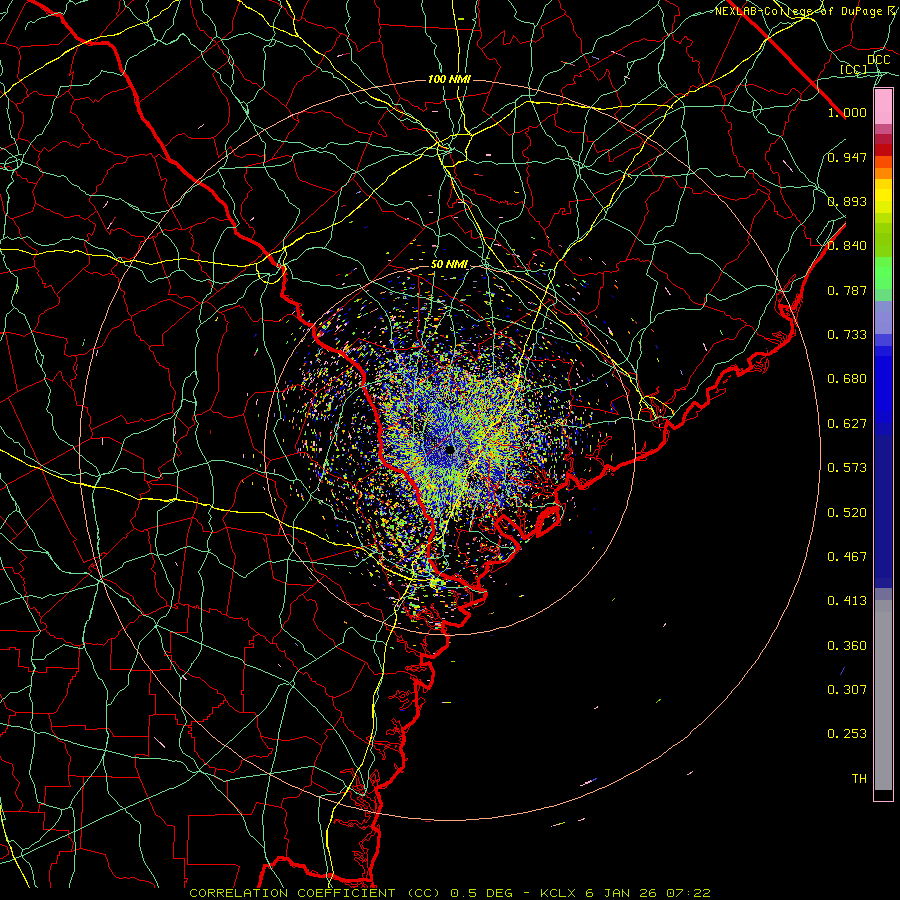Select the 0.467 legend value
This screenshot has height=900, width=900.
847,557
